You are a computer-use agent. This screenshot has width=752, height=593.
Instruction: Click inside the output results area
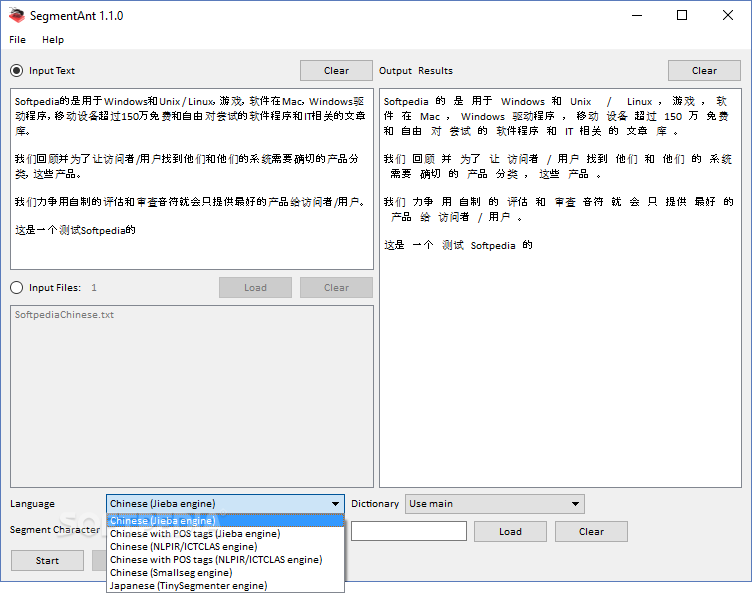coord(560,288)
